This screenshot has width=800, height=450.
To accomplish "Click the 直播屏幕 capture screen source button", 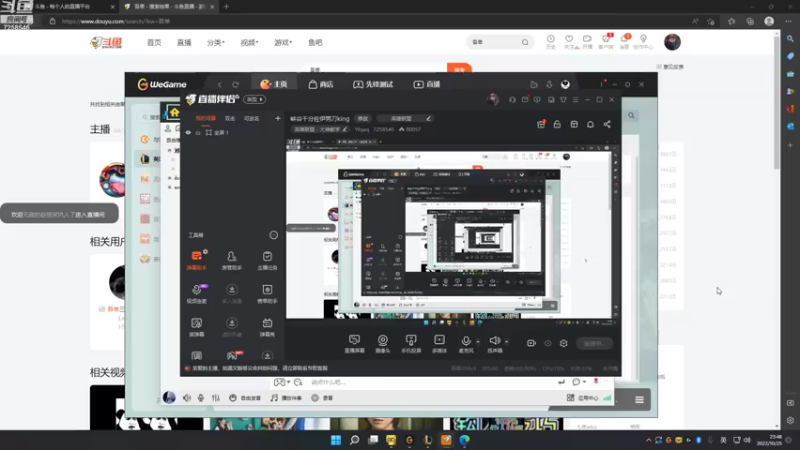I will click(x=354, y=343).
